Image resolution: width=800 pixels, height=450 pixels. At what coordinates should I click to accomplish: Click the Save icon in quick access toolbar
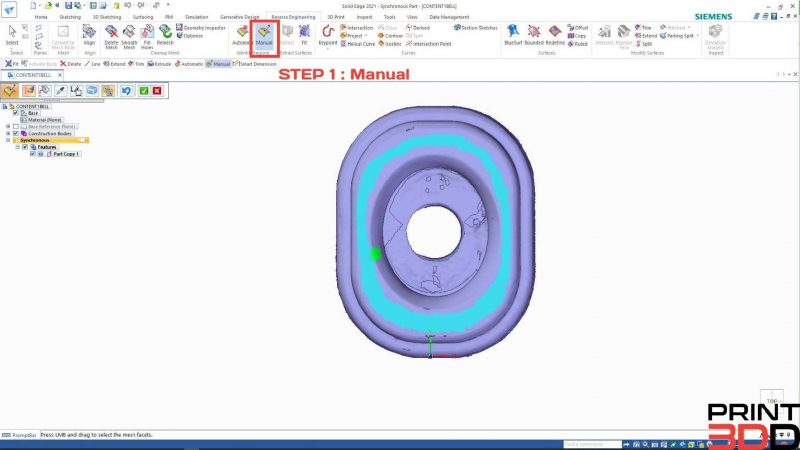point(68,6)
